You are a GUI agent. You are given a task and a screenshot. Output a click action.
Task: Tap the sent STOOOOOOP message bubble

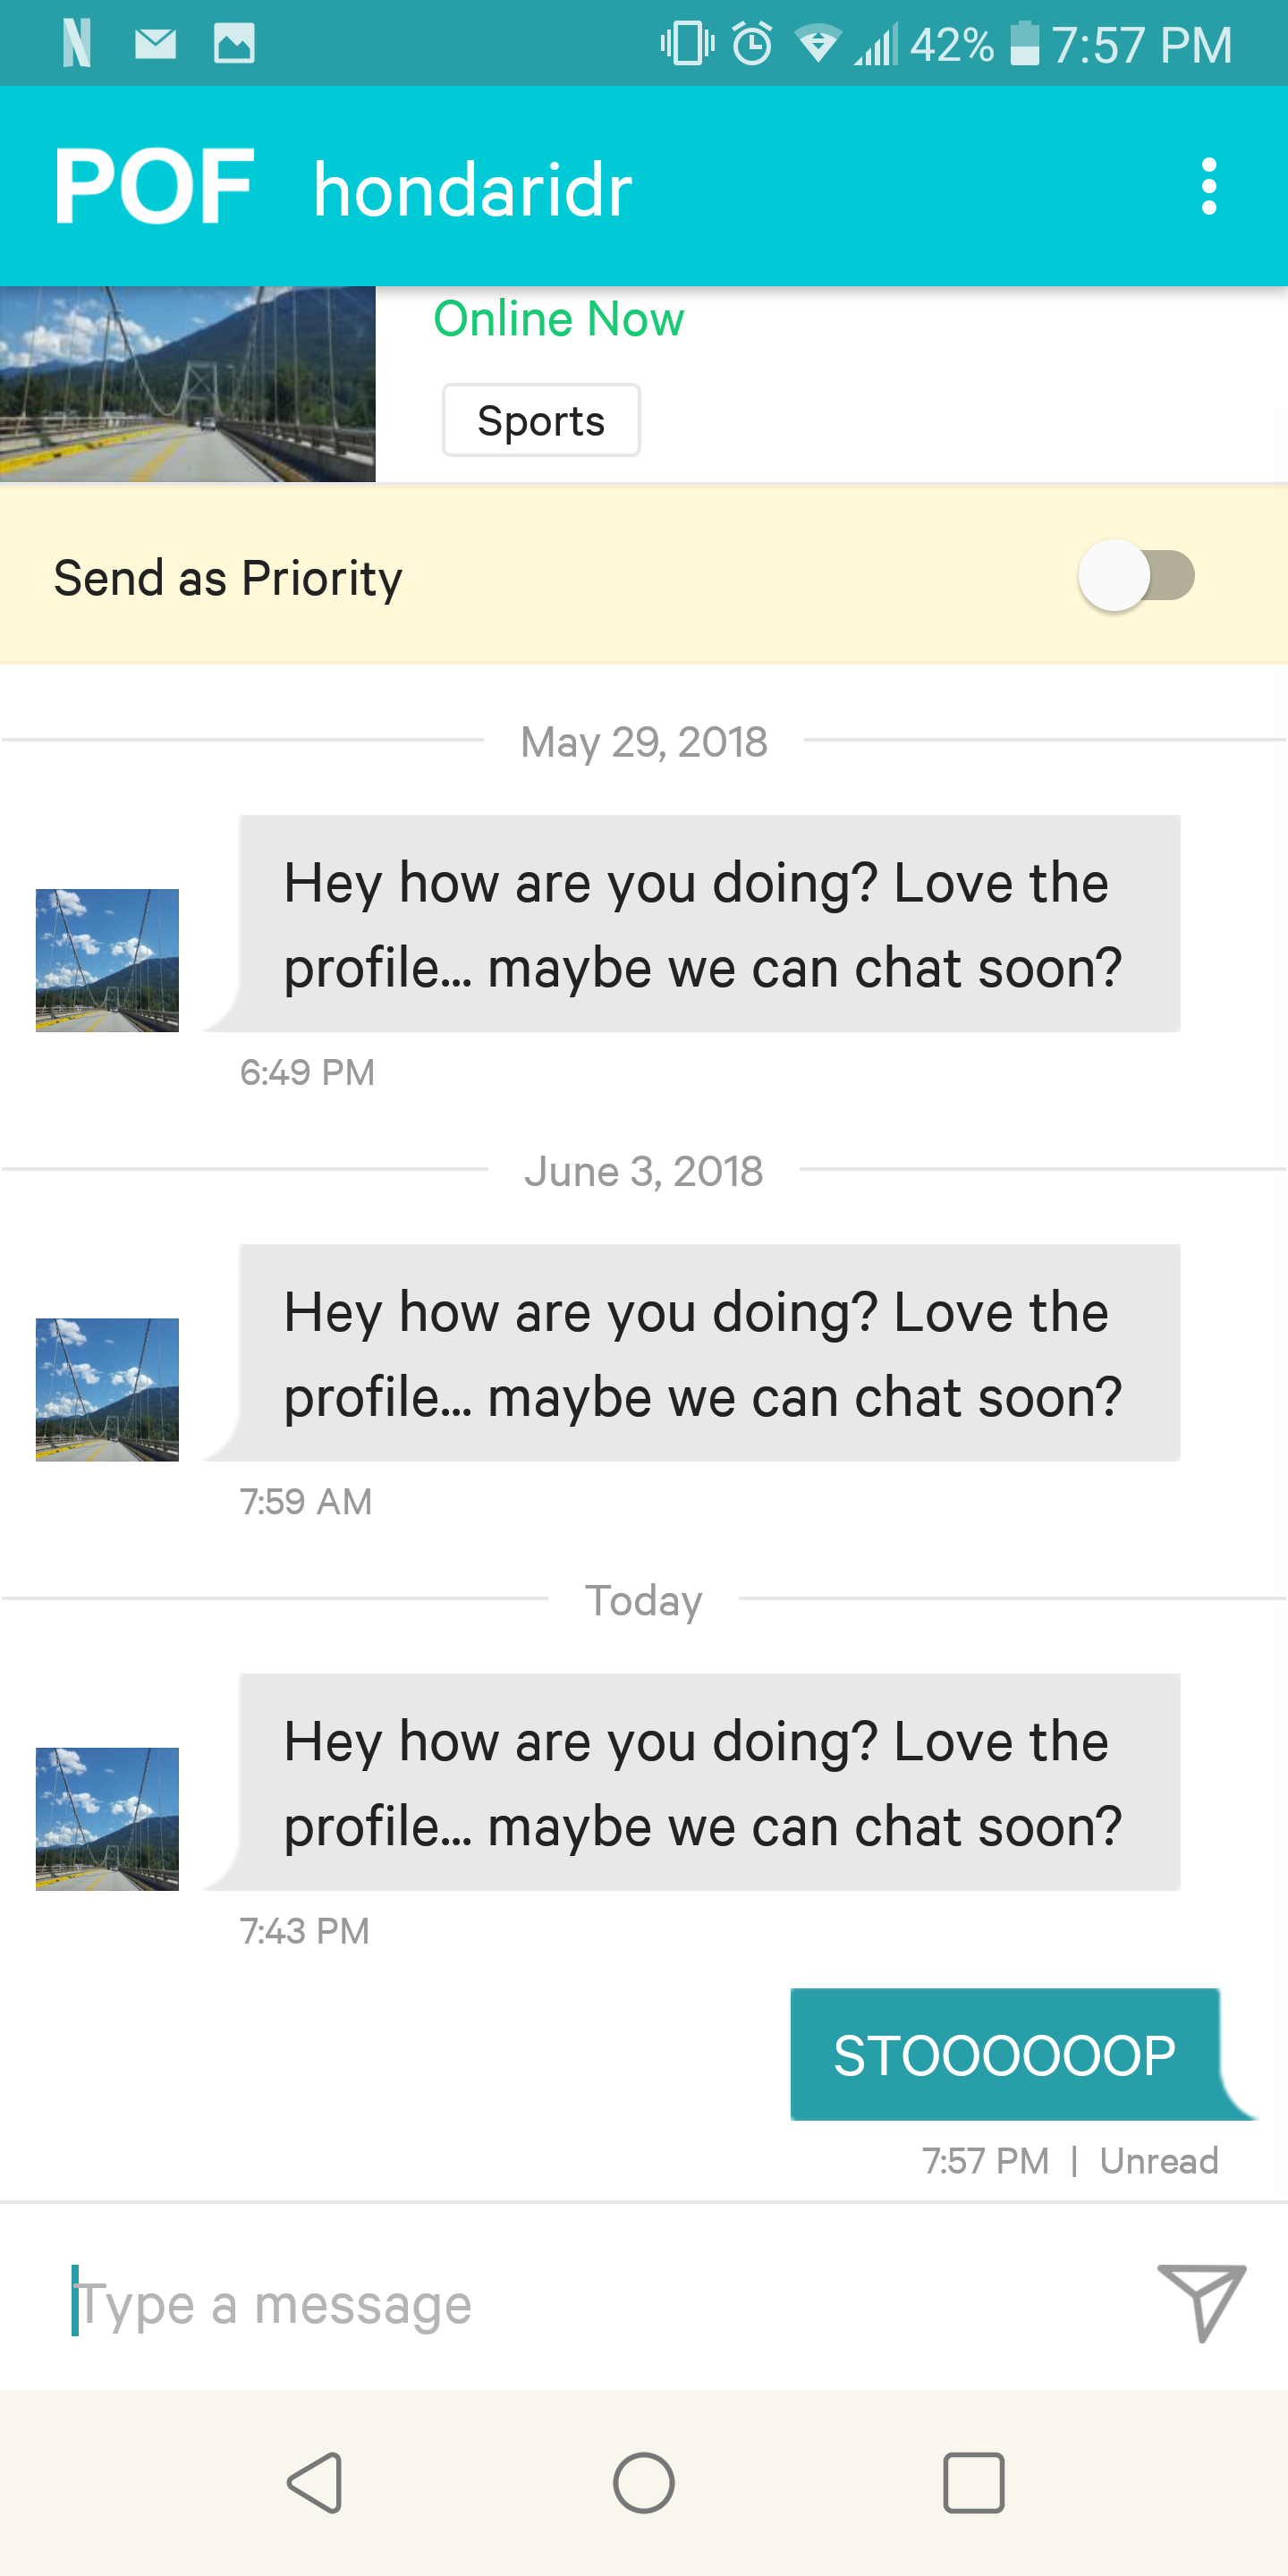click(1005, 2055)
